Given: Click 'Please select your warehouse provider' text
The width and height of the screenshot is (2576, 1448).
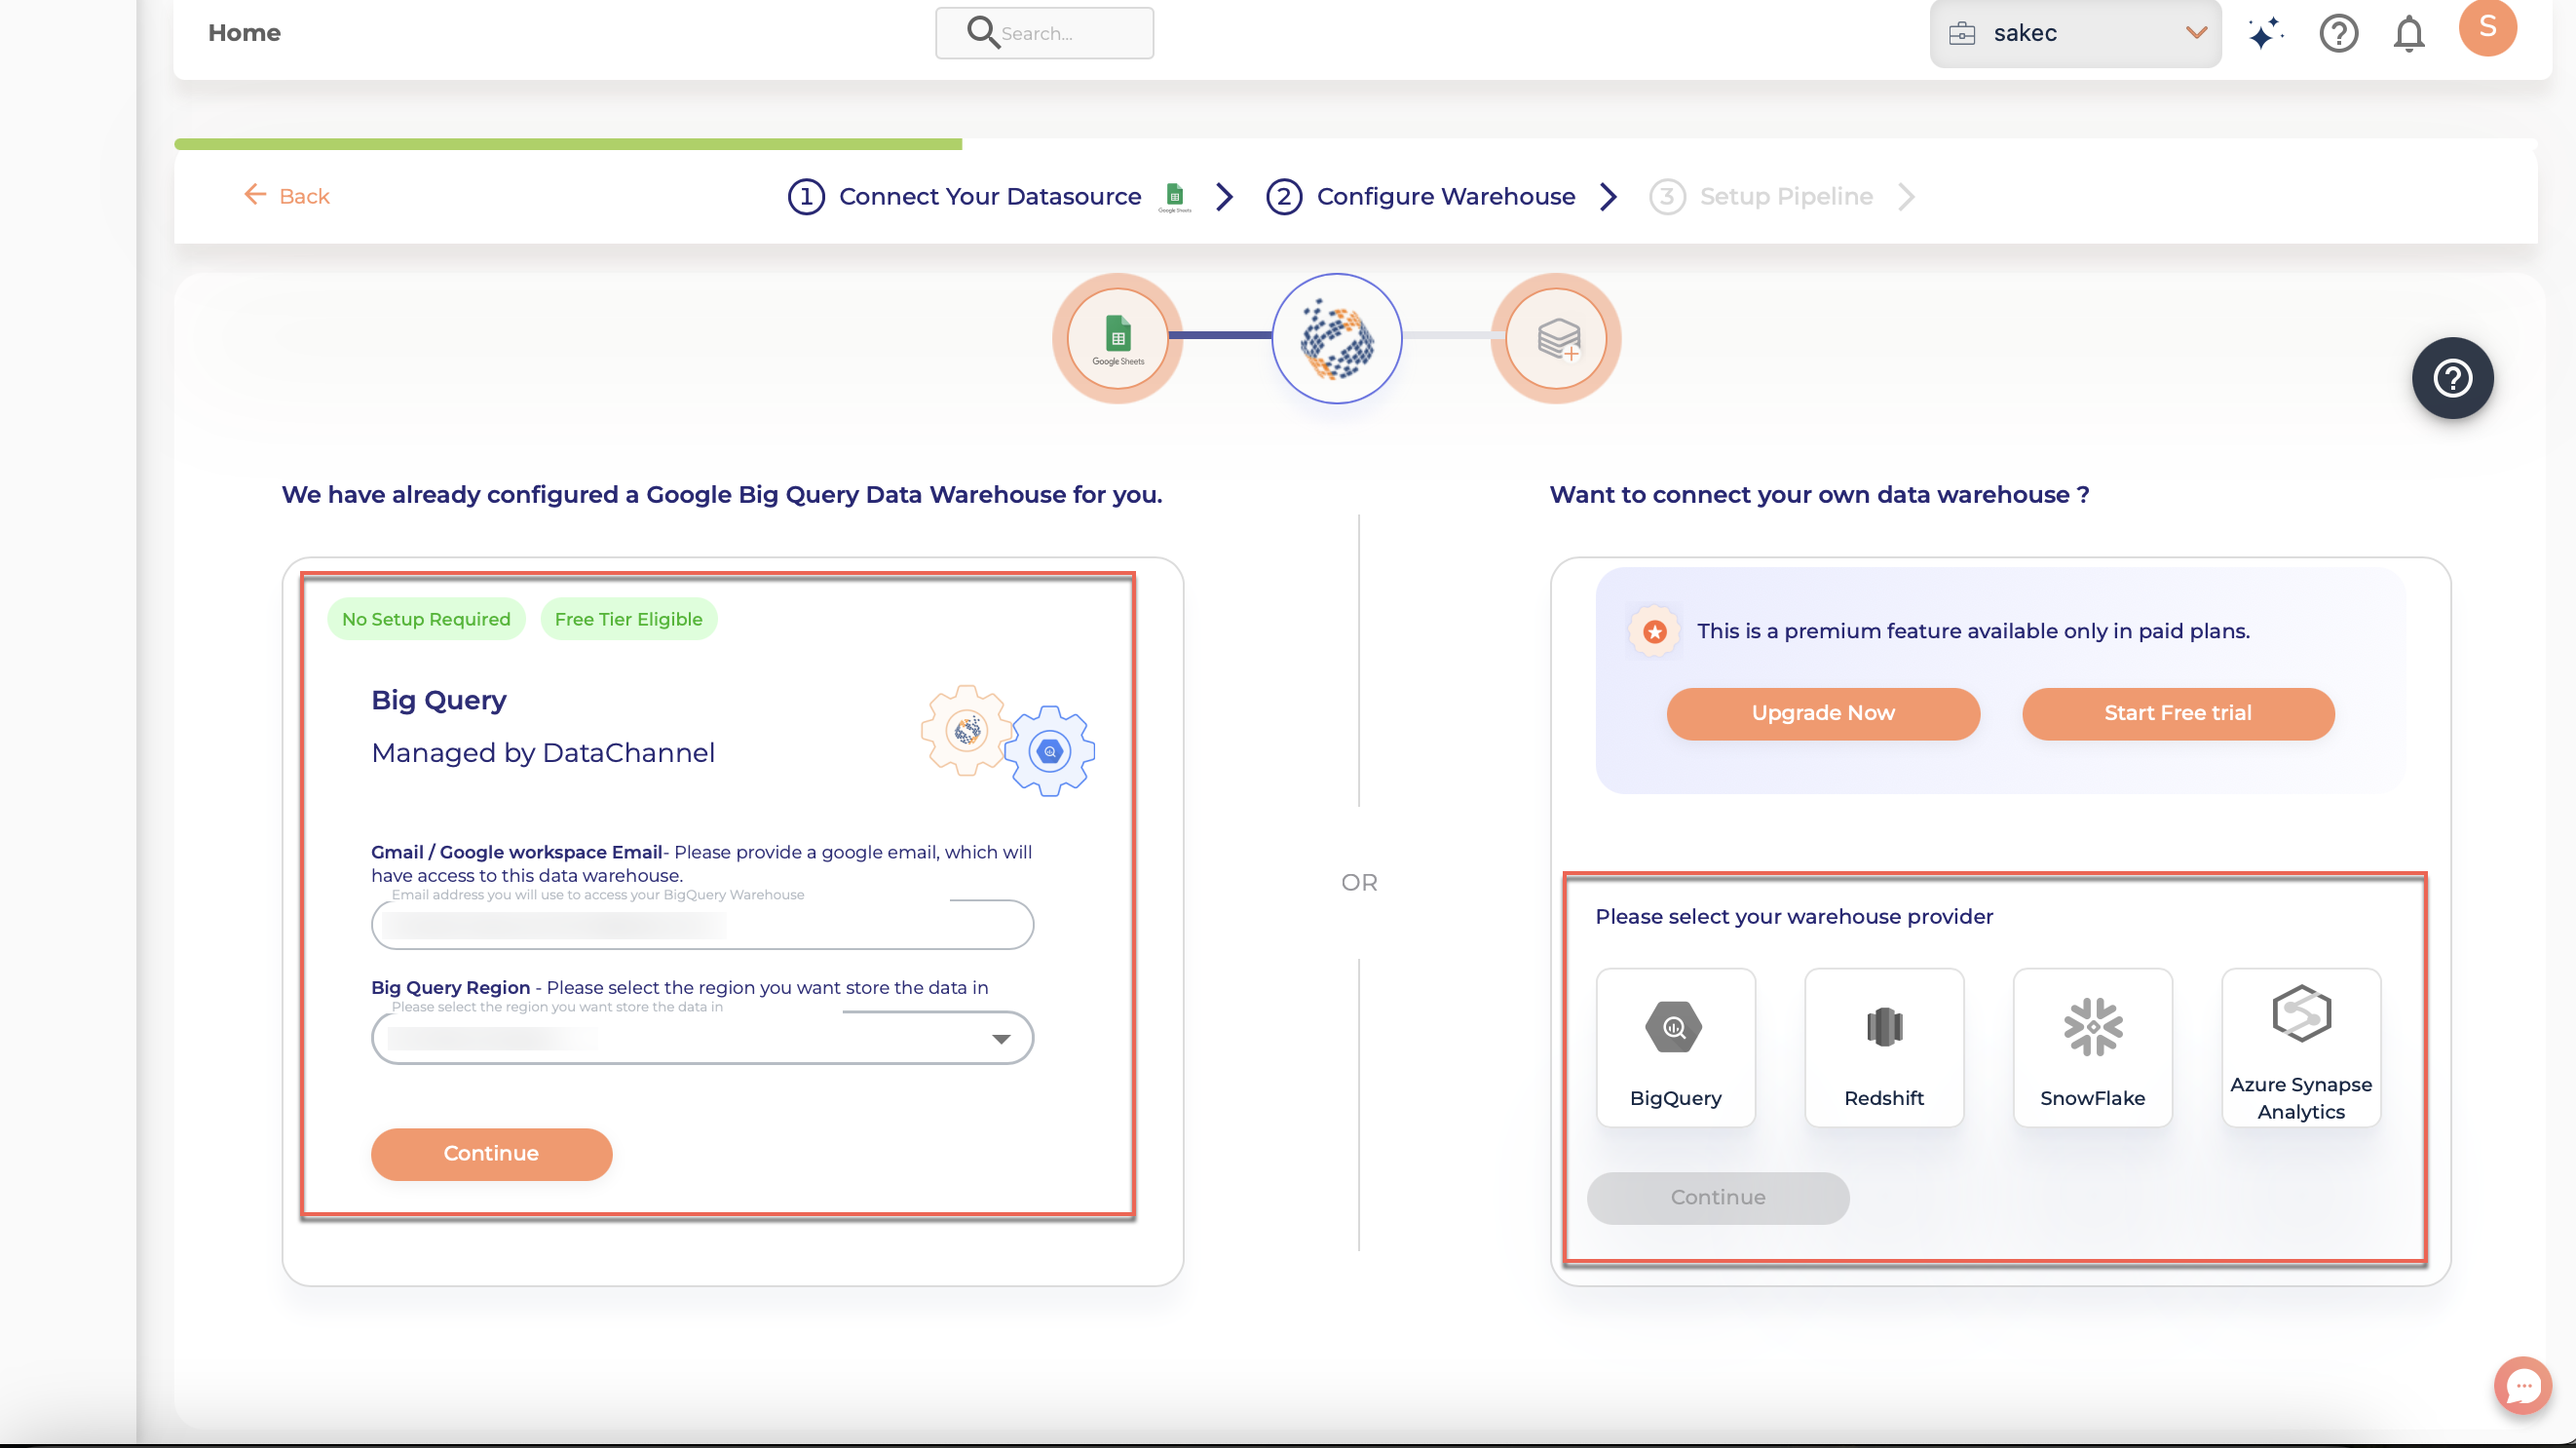Looking at the screenshot, I should pos(1794,917).
